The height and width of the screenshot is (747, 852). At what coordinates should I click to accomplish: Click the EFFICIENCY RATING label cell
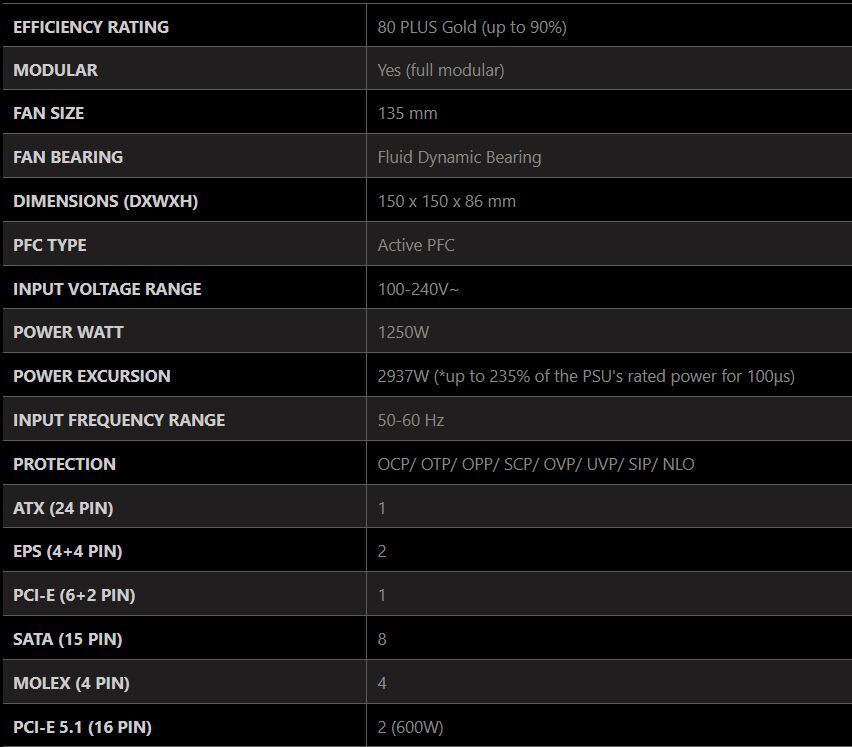(91, 27)
